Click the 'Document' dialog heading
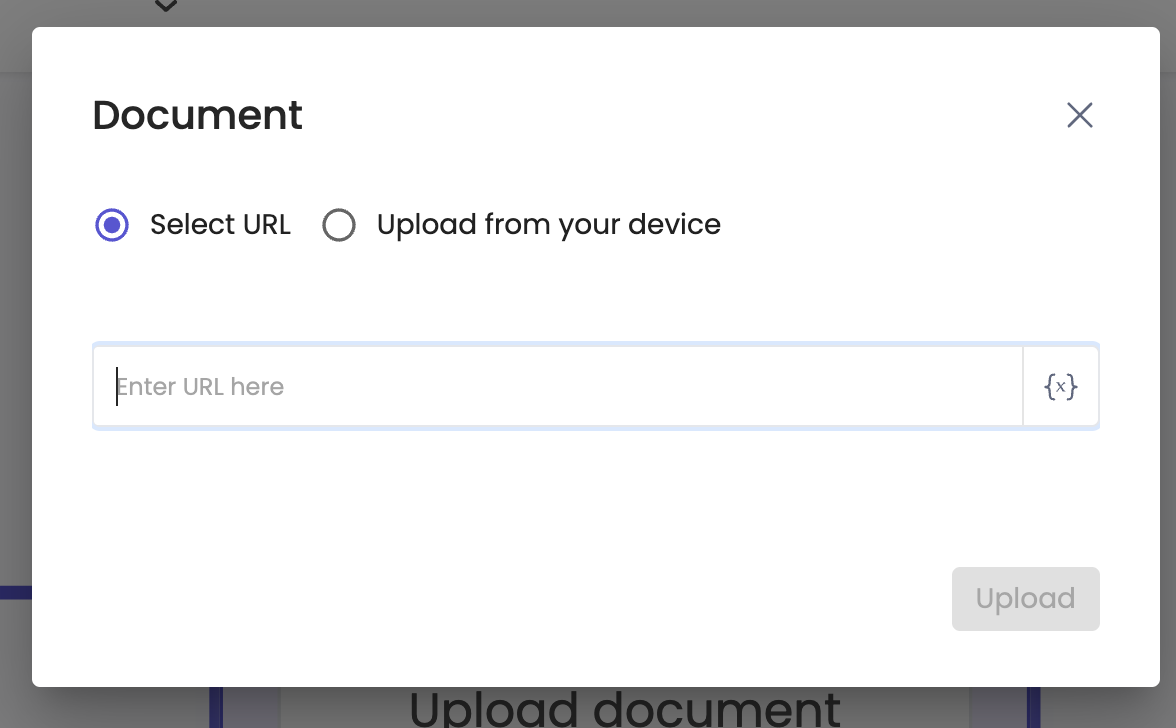Viewport: 1176px width, 728px height. tap(197, 115)
